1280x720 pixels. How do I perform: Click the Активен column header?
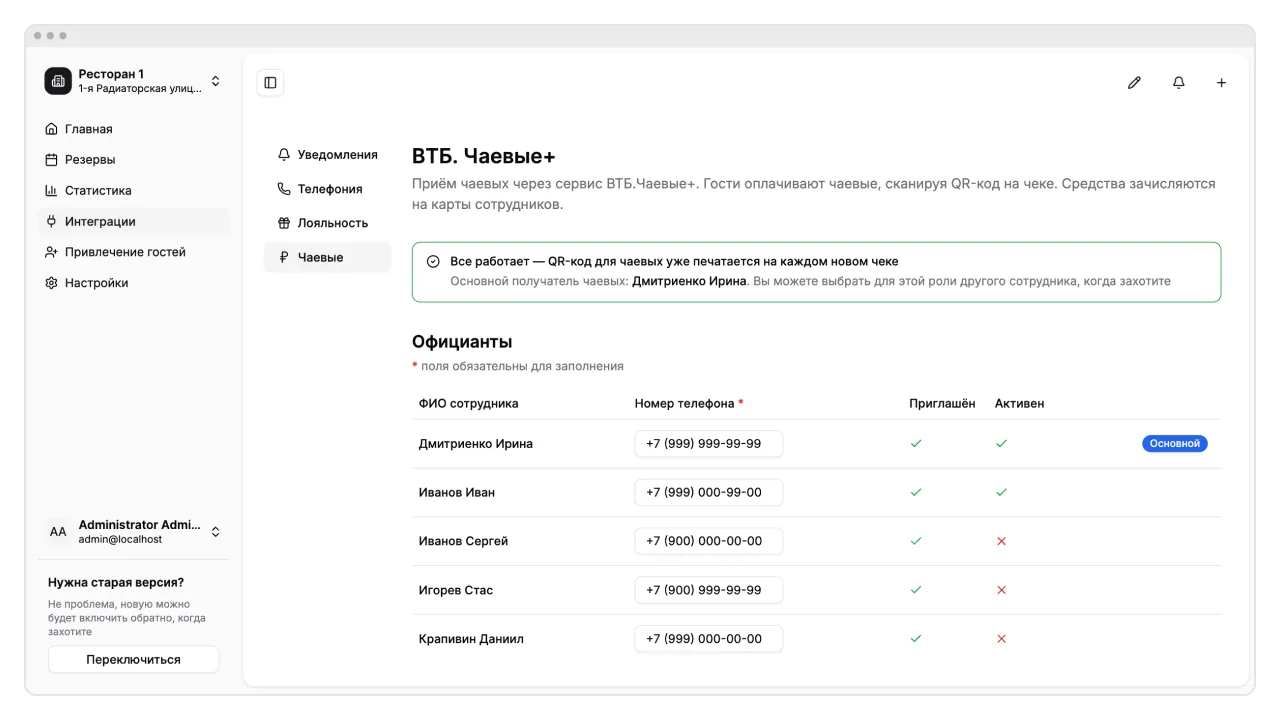click(x=1019, y=404)
